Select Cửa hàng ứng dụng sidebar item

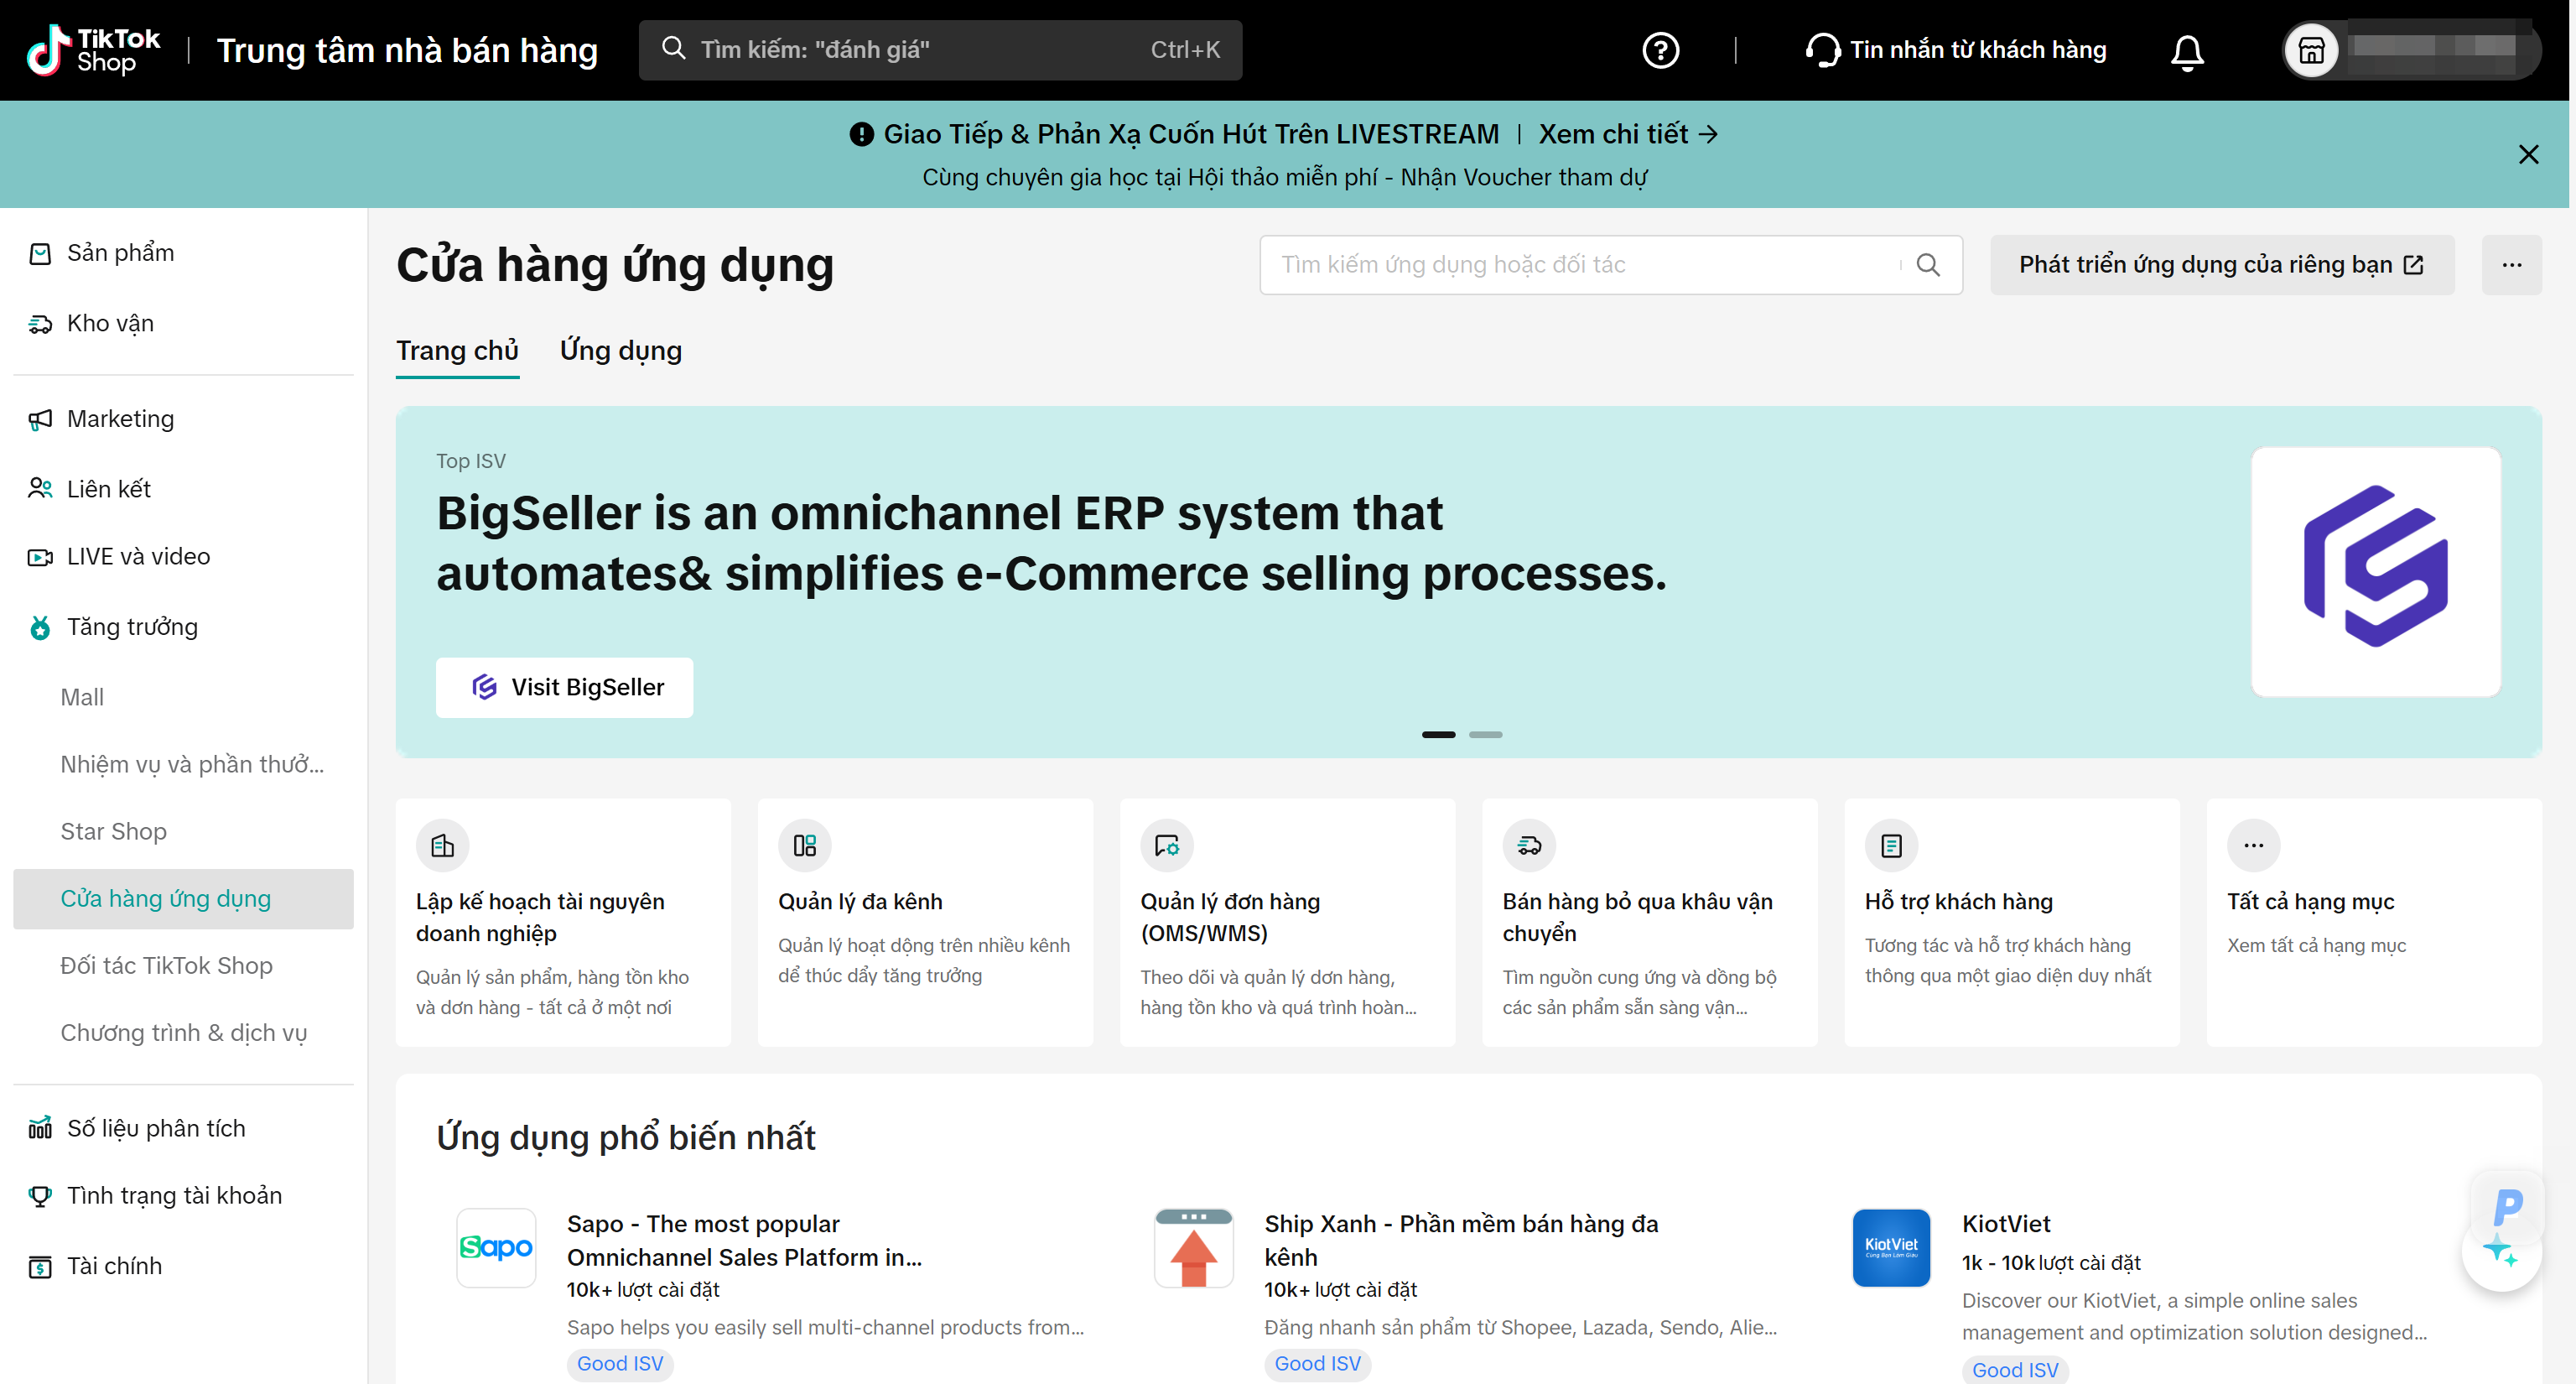coord(183,899)
